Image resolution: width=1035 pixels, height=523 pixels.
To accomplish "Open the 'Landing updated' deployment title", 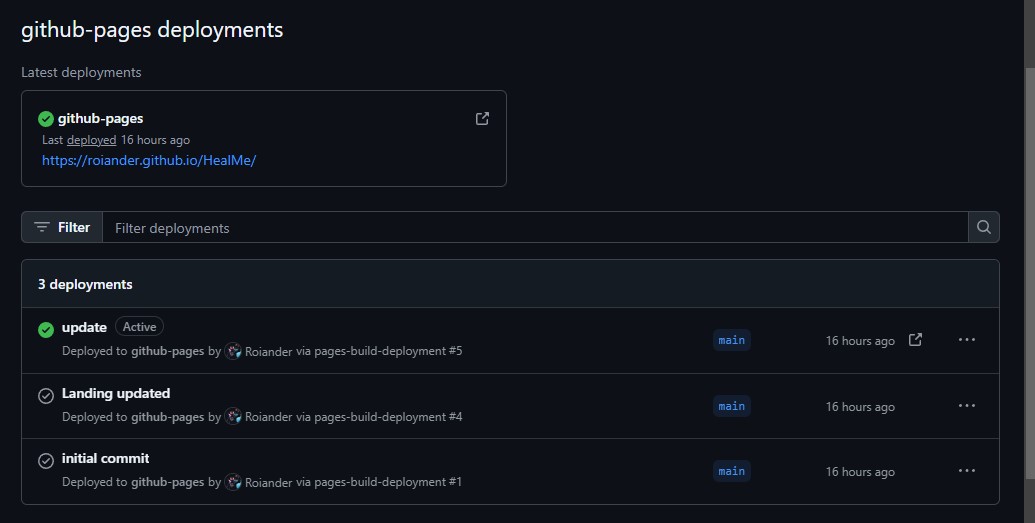I will [116, 394].
